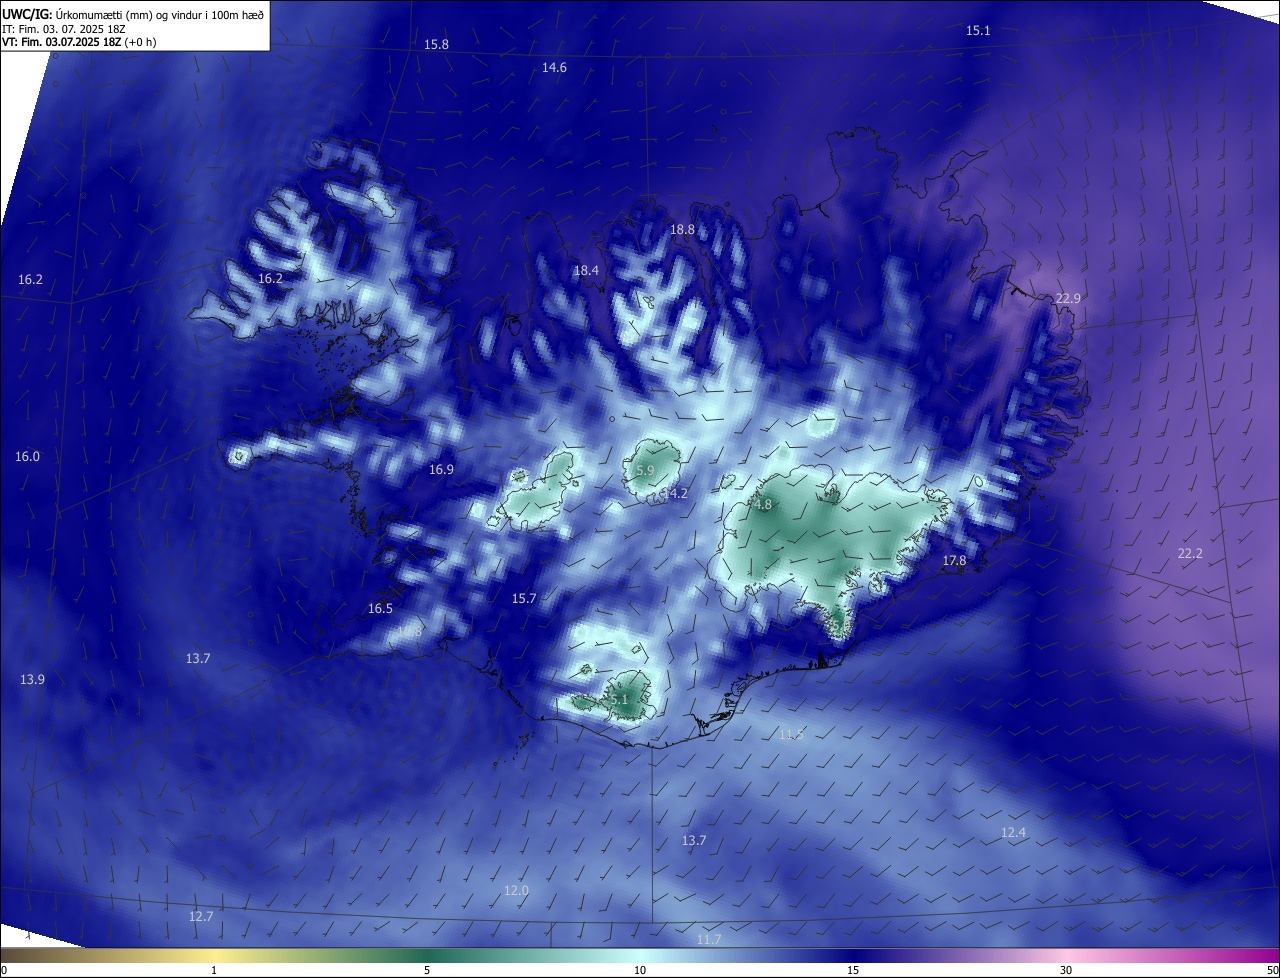
Task: Select the 12.4 value label
Action: 1013,833
